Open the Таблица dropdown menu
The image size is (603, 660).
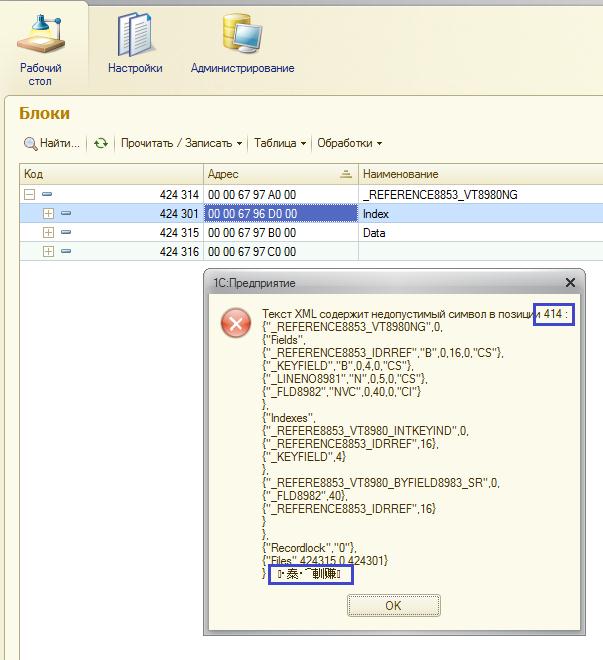coord(279,143)
